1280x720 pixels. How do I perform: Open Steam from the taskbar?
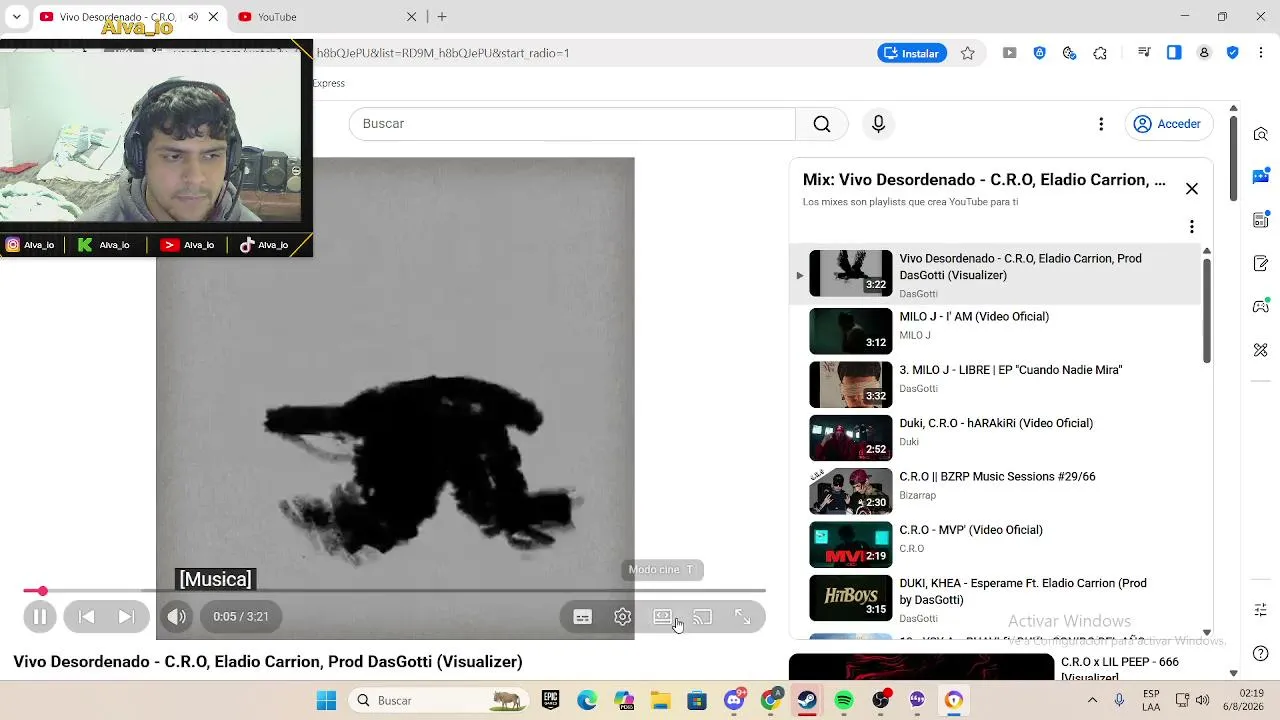807,701
